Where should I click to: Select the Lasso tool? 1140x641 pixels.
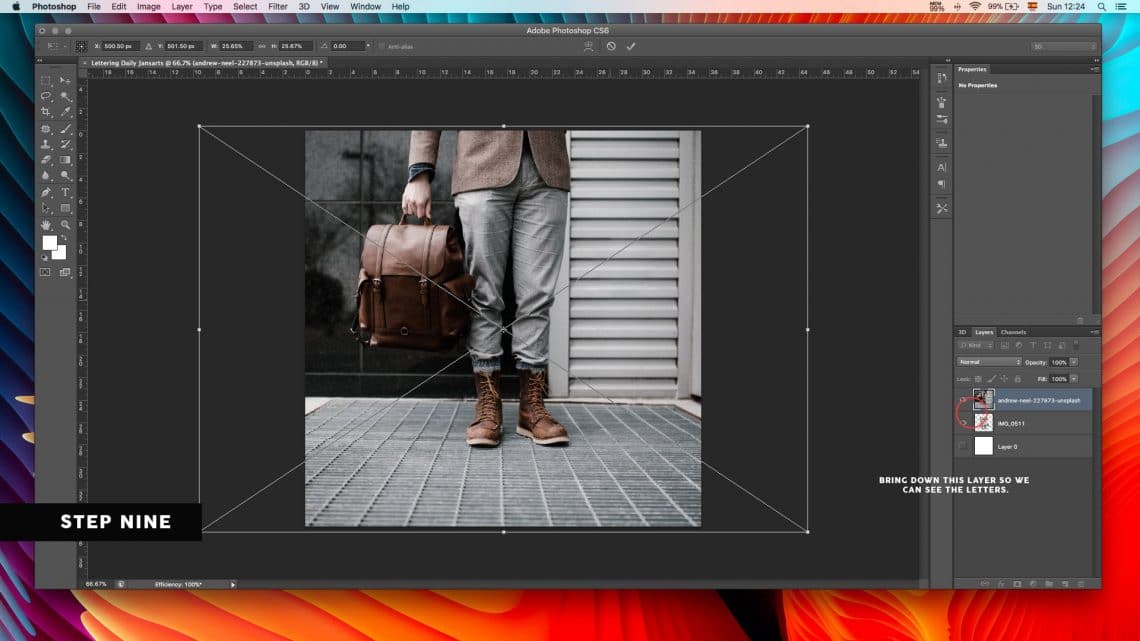pos(46,97)
